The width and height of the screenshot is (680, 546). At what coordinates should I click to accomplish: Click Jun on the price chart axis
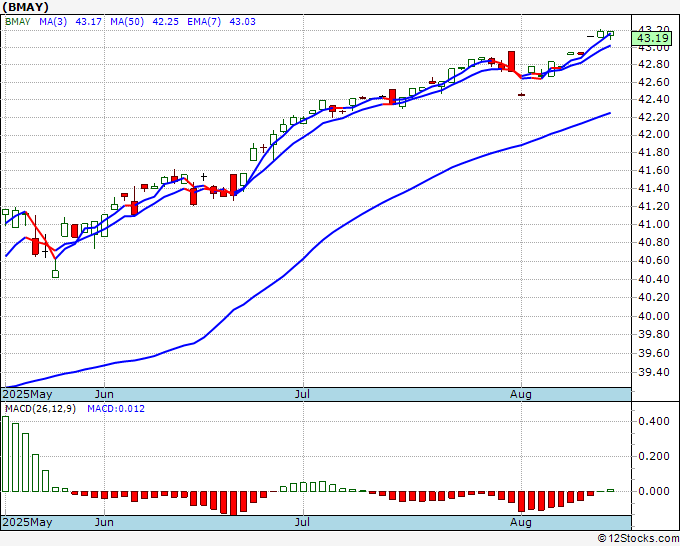104,394
